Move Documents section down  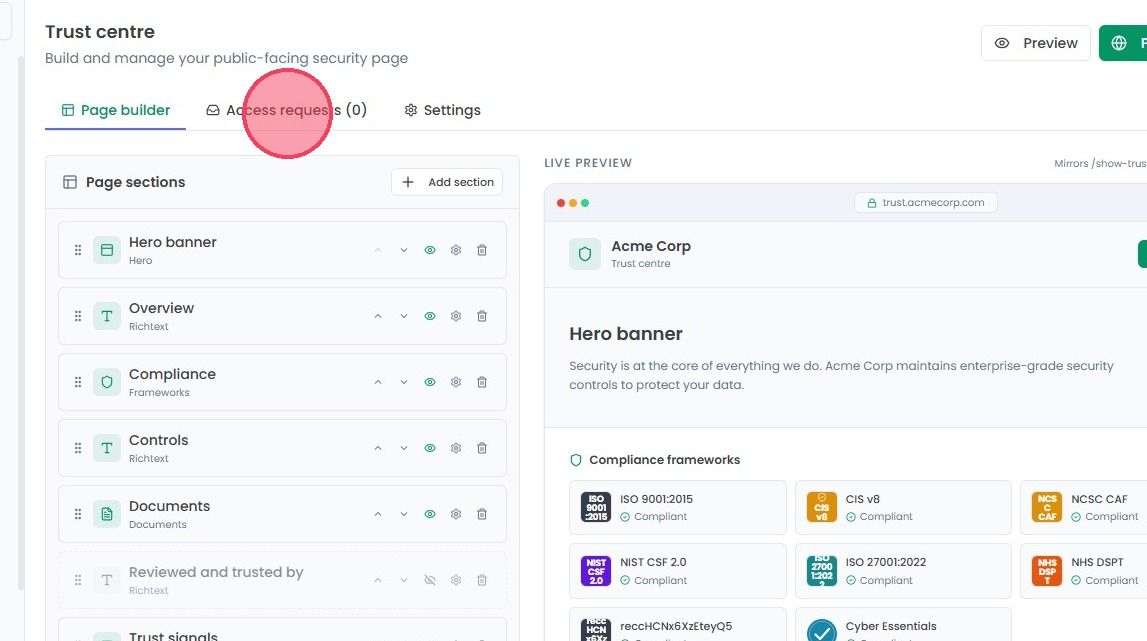tap(404, 514)
